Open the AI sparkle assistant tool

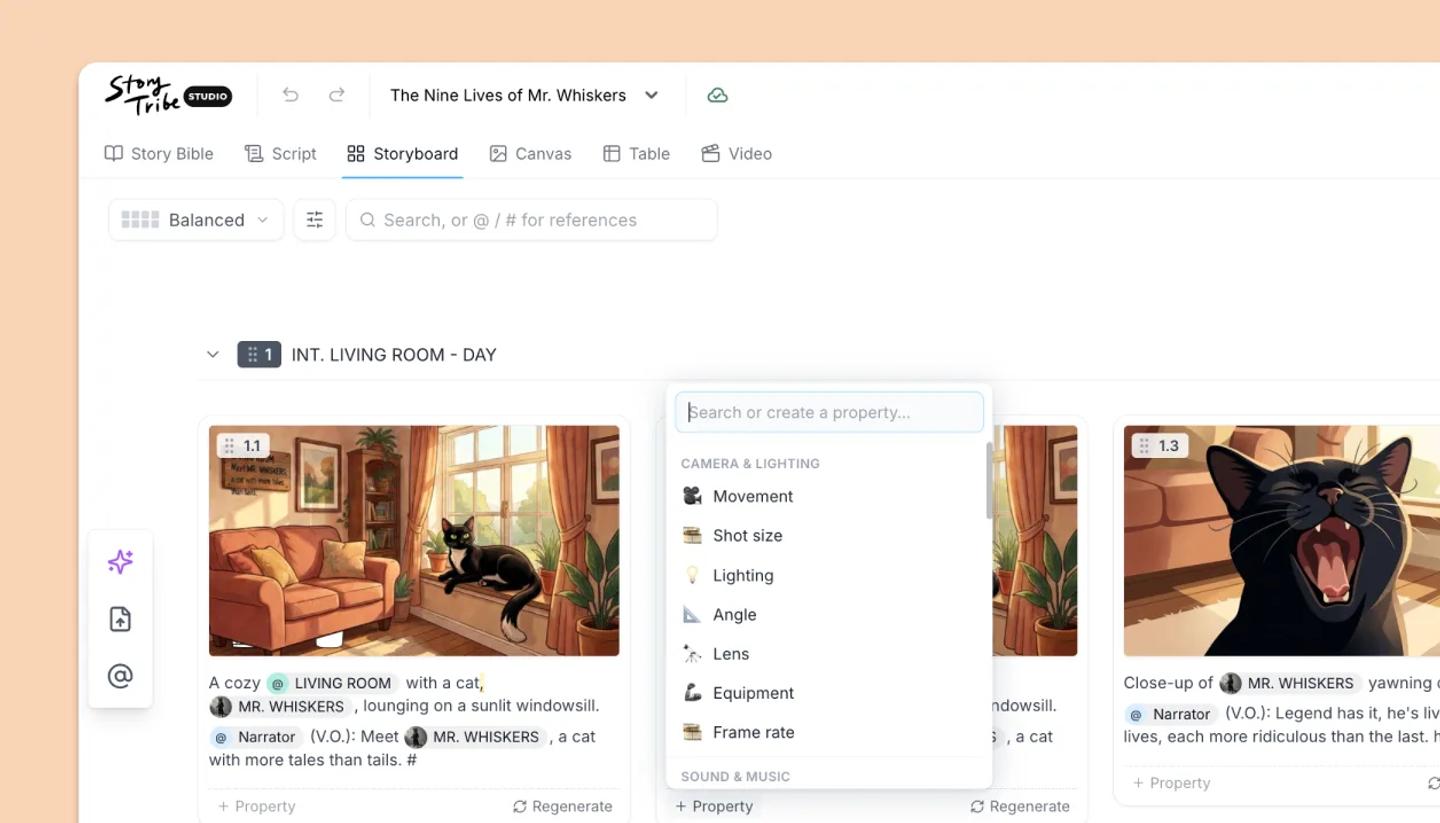point(120,562)
